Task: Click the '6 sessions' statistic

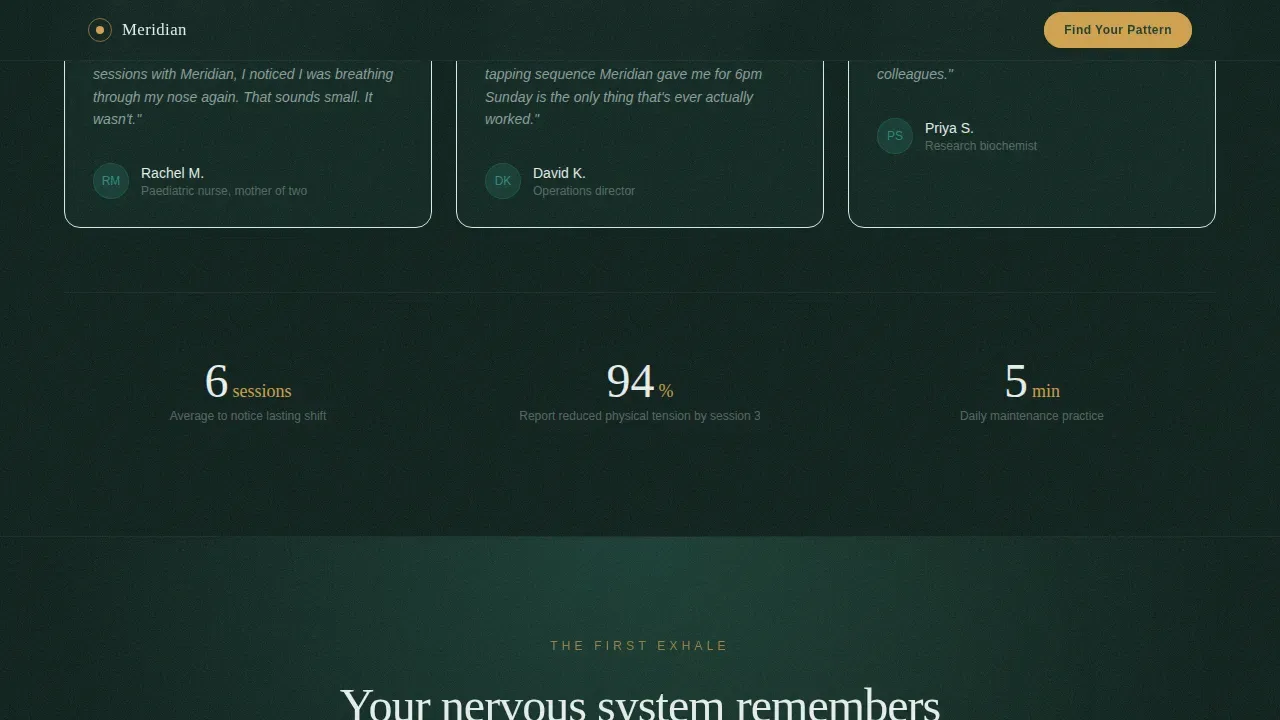Action: pos(248,382)
